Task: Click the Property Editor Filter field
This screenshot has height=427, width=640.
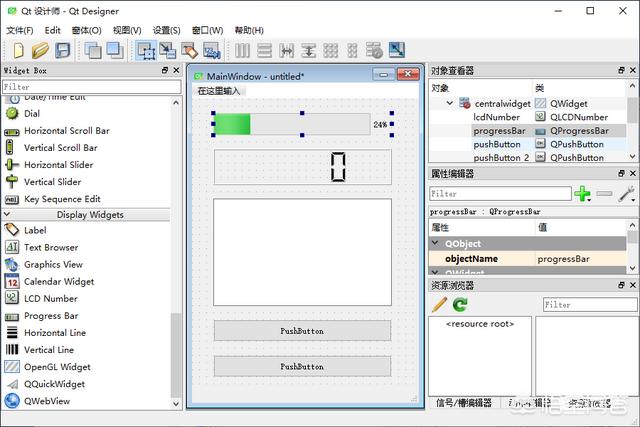Action: (500, 193)
